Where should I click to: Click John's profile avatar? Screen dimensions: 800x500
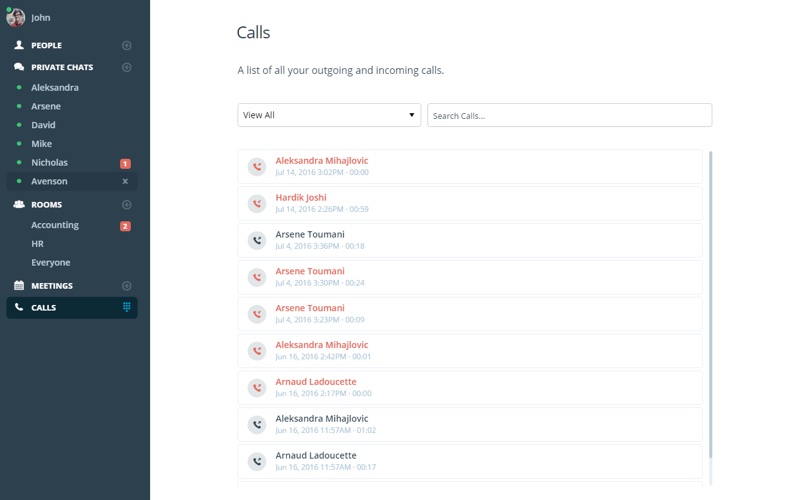point(15,17)
